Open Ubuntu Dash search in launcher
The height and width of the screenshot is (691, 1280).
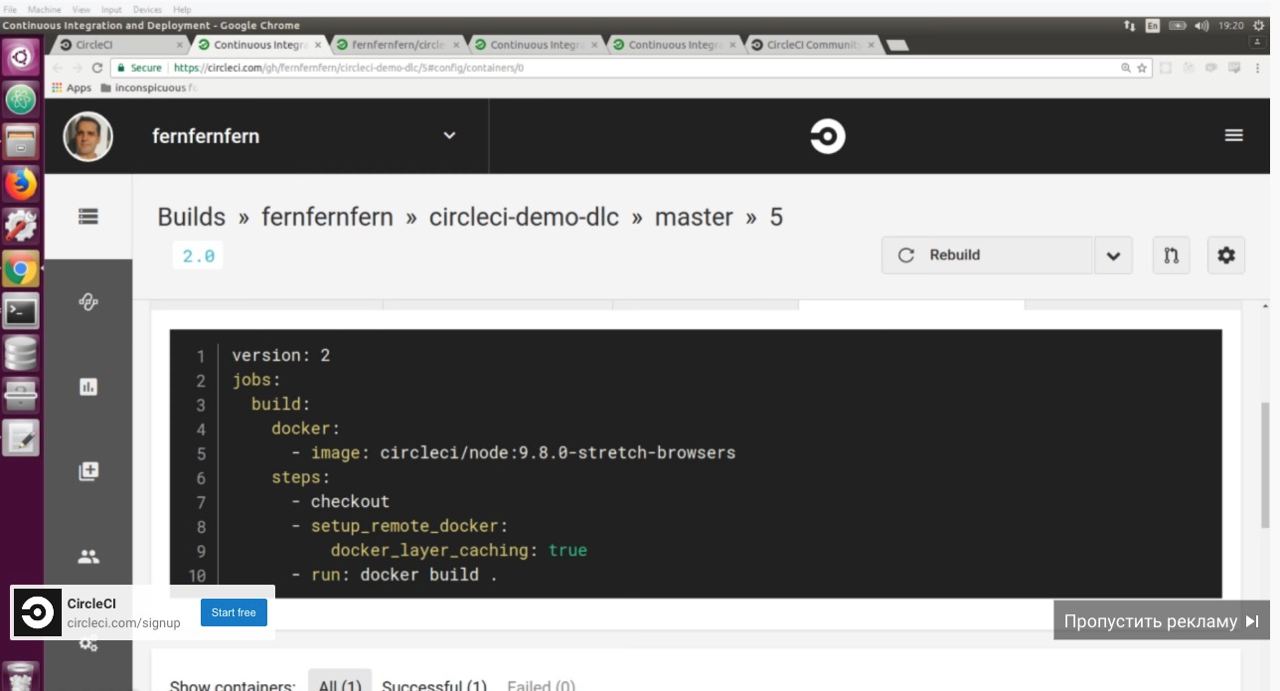(x=20, y=56)
